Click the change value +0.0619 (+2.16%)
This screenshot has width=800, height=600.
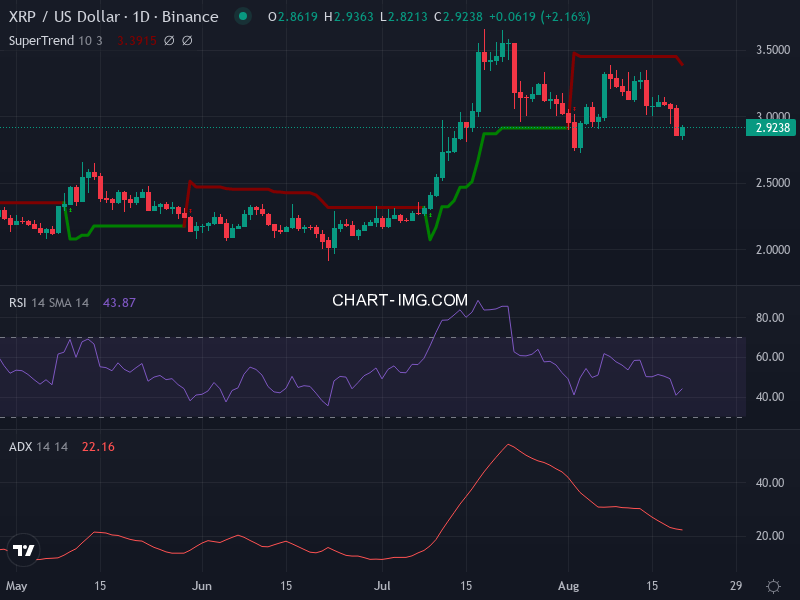pos(539,17)
